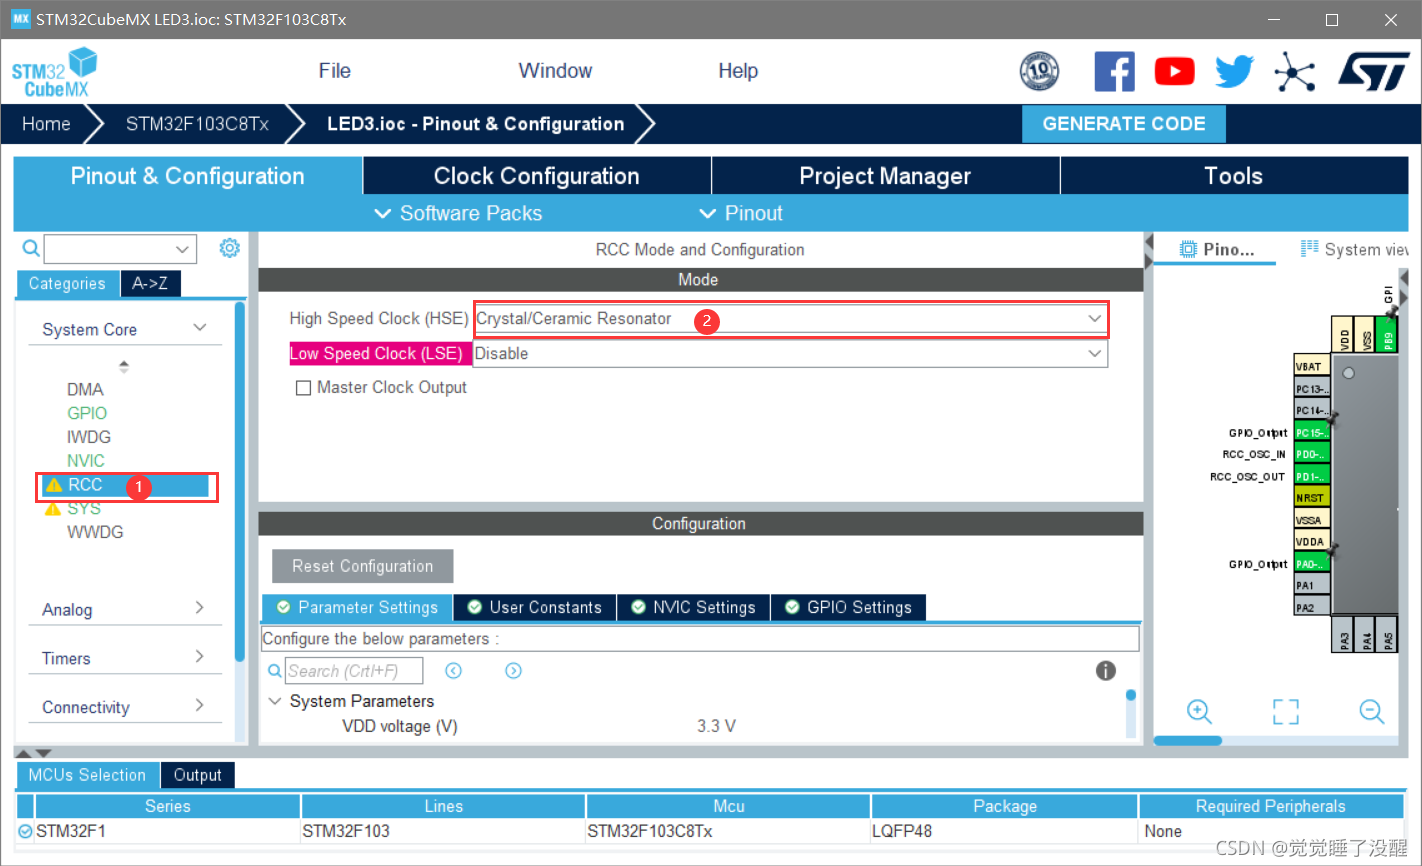Fit the chip to view icon
Screen dimensions: 1422x866
1286,711
